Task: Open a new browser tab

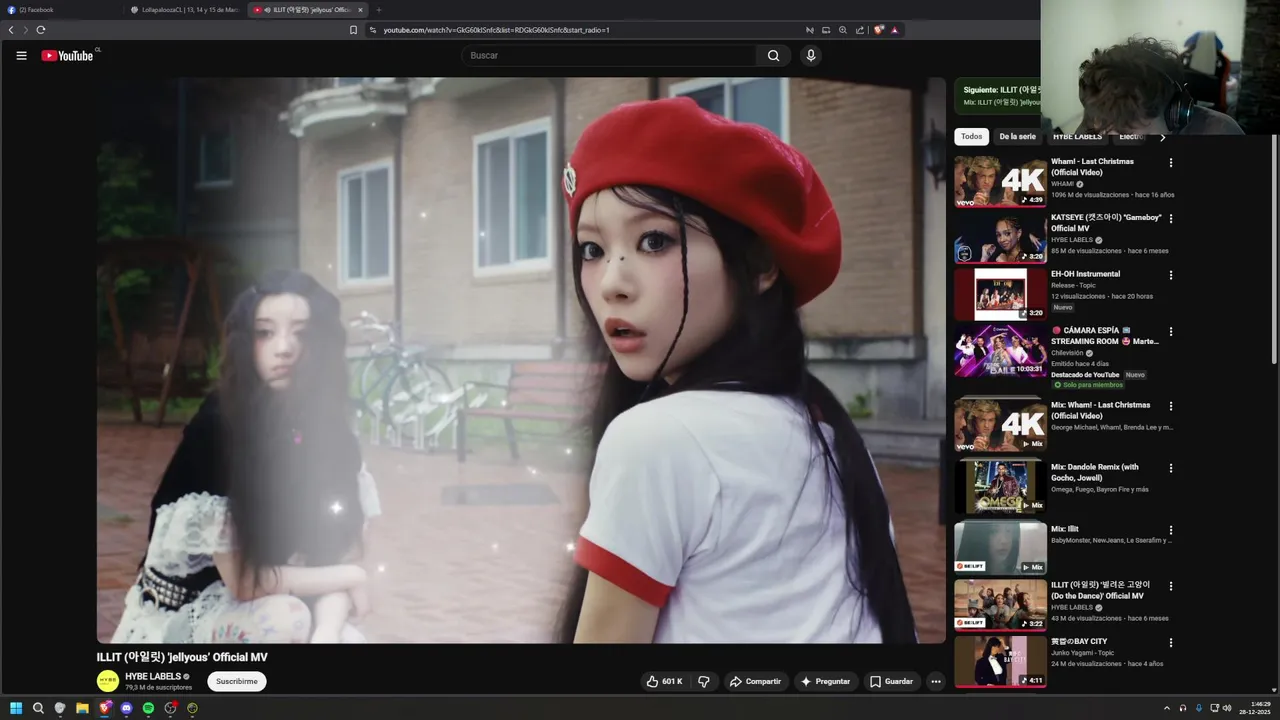Action: [x=378, y=10]
